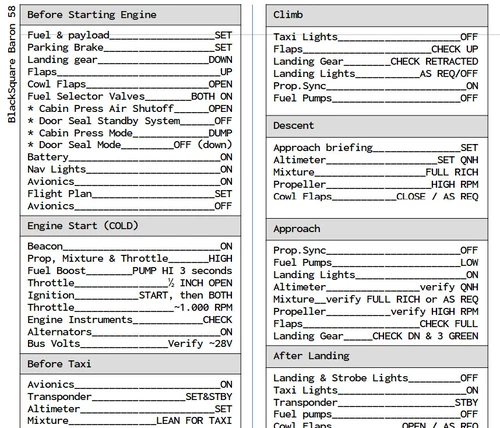Click the vertical 'BlackSquare Baron 58' title
The height and width of the screenshot is (428, 500).
12,64
